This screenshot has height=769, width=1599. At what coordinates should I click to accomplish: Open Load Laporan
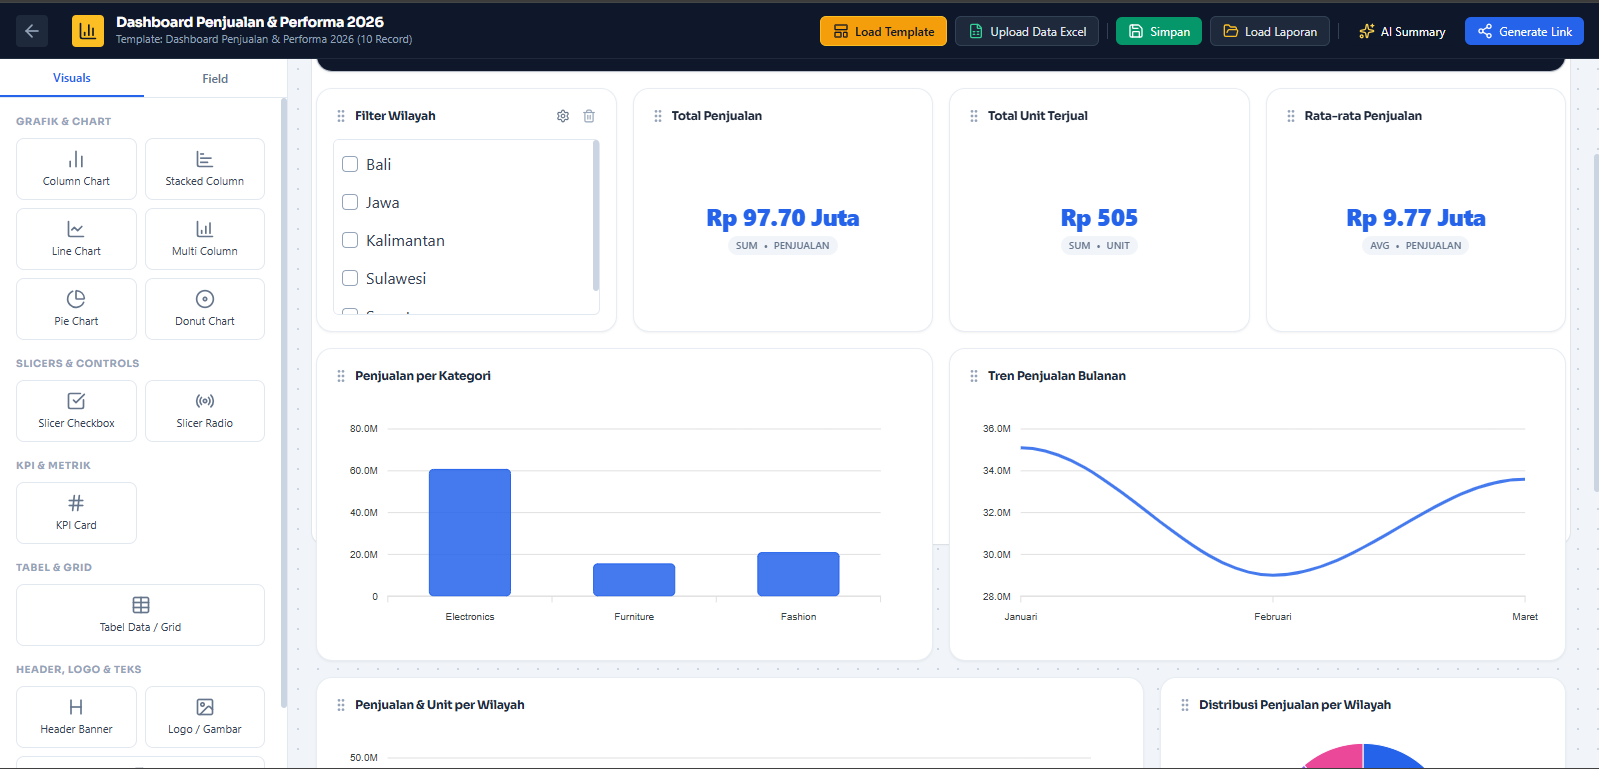tap(1270, 31)
